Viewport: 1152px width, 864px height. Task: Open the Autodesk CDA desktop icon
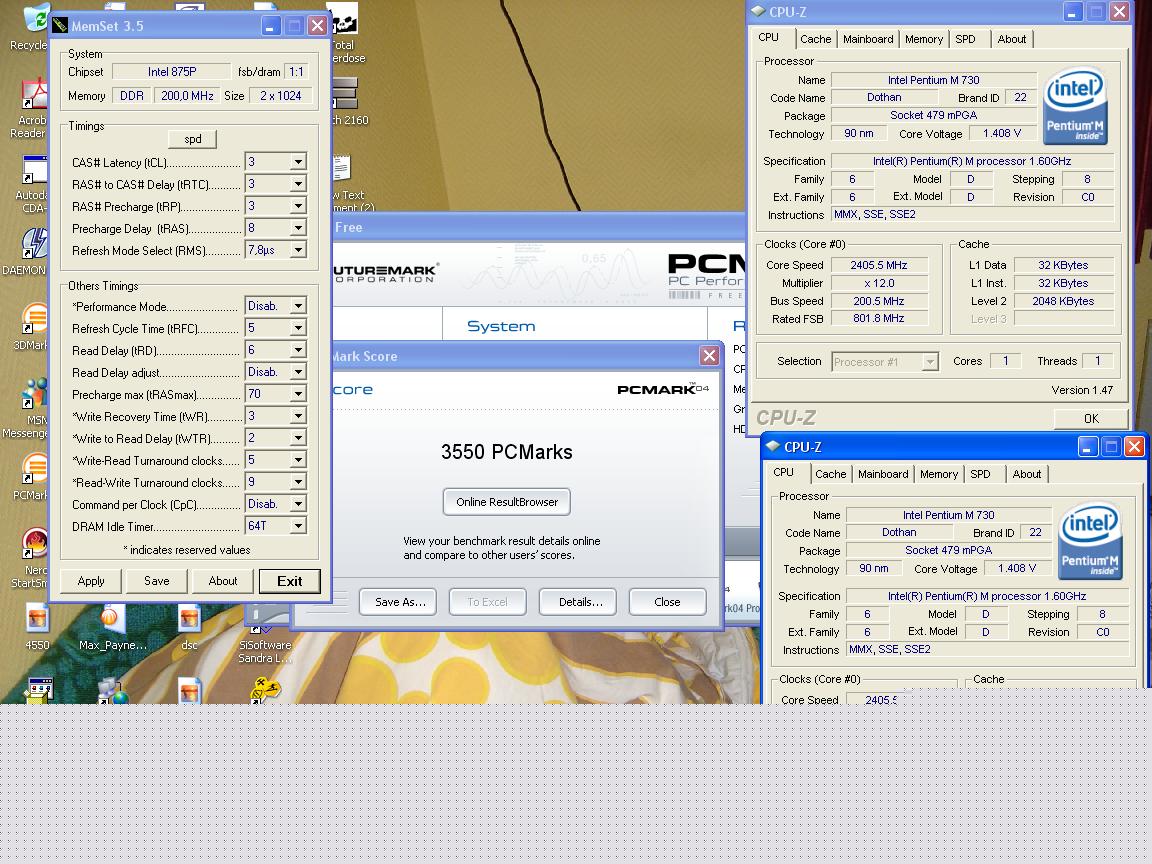(34, 170)
